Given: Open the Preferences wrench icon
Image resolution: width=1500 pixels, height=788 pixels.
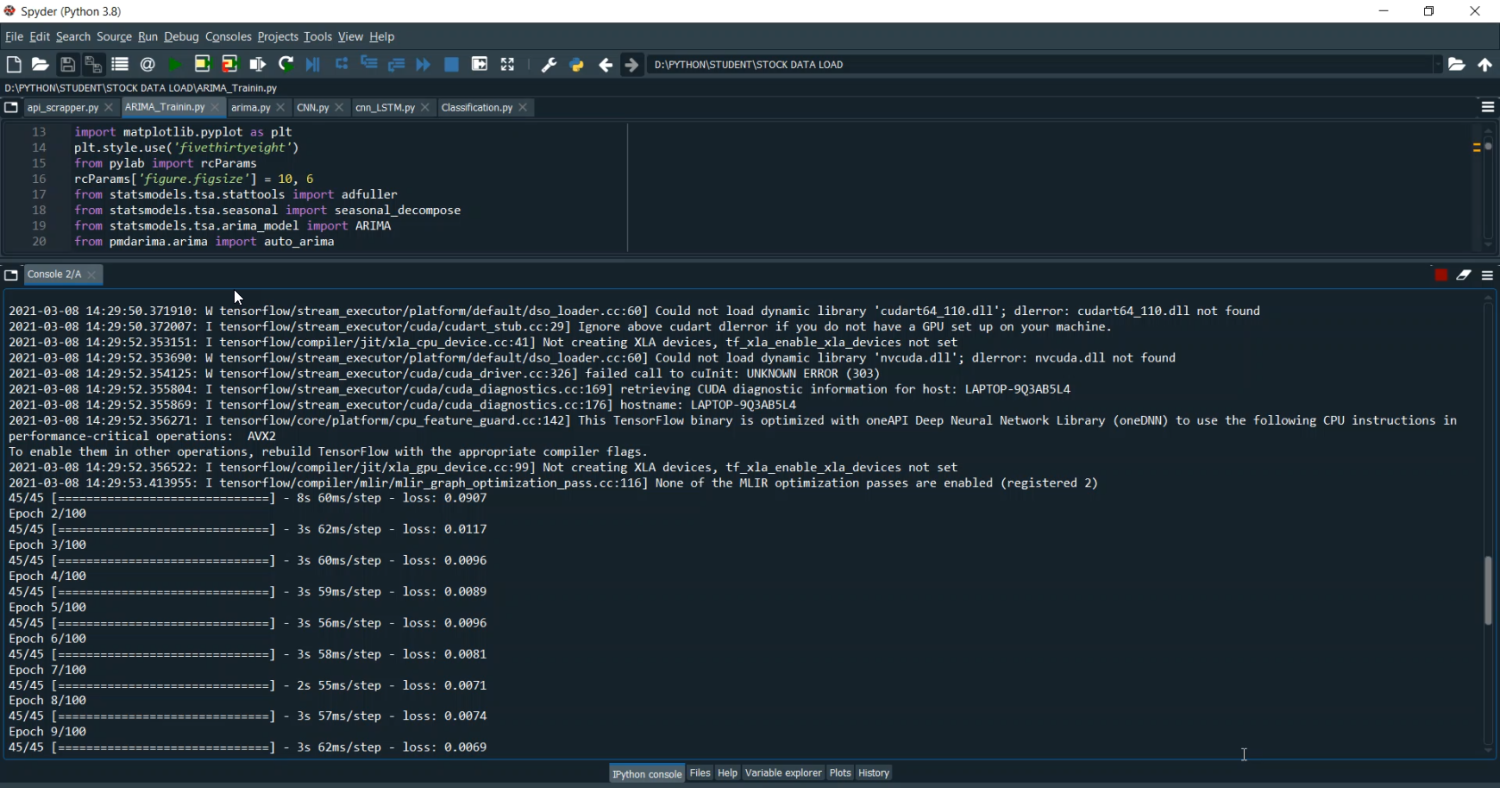Looking at the screenshot, I should [x=548, y=64].
